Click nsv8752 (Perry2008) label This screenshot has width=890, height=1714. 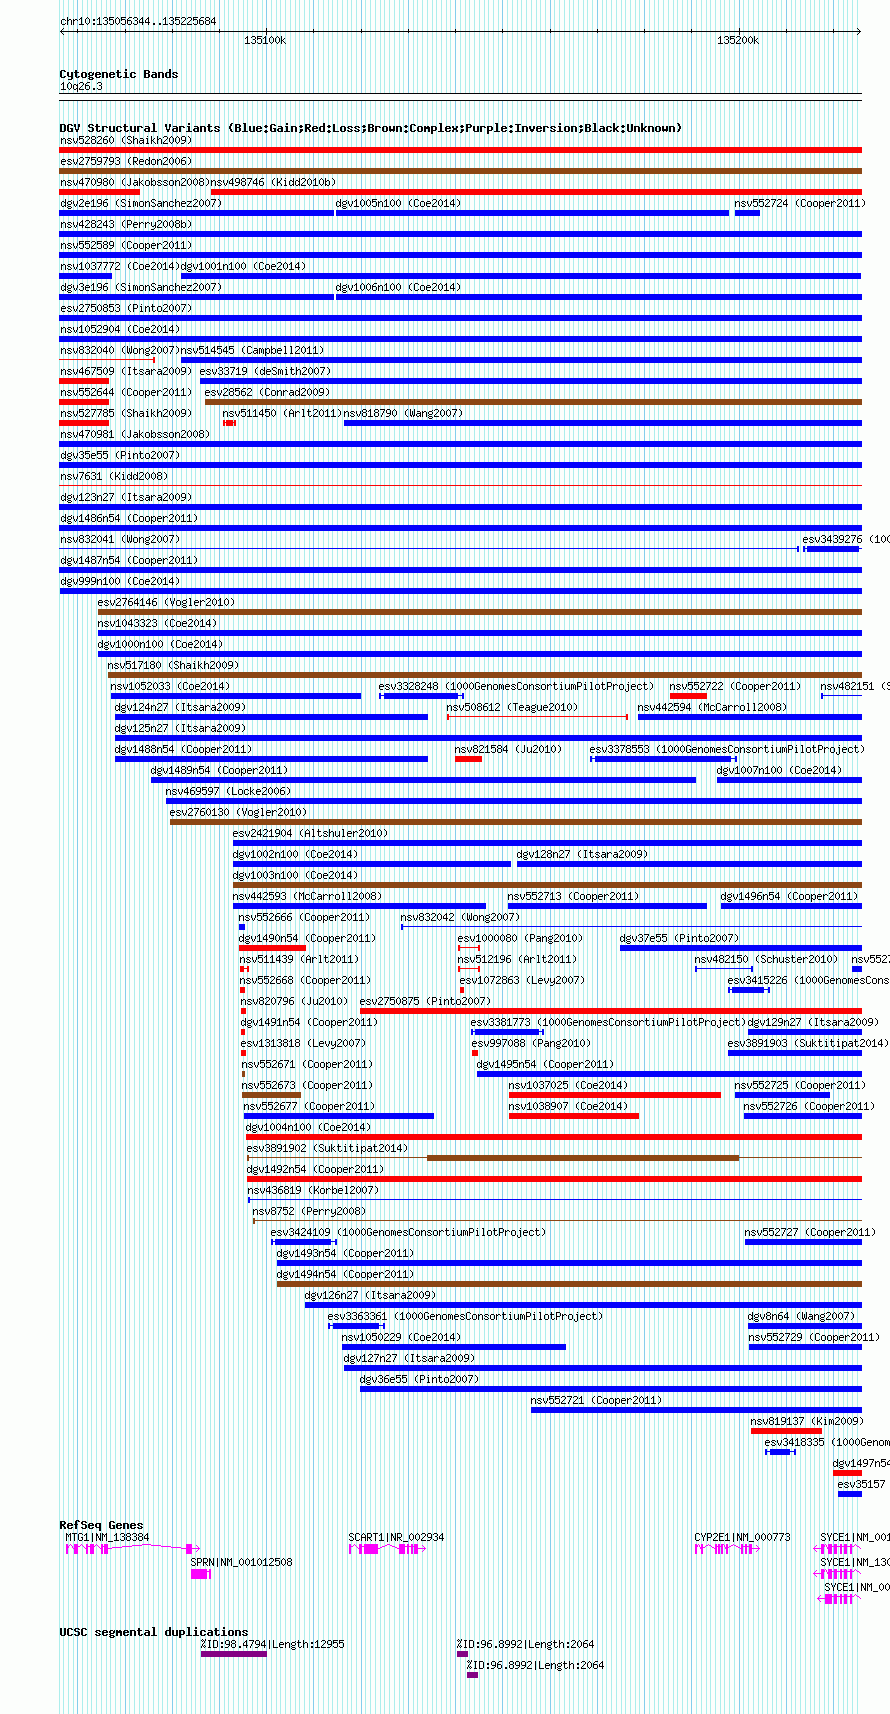point(308,1211)
